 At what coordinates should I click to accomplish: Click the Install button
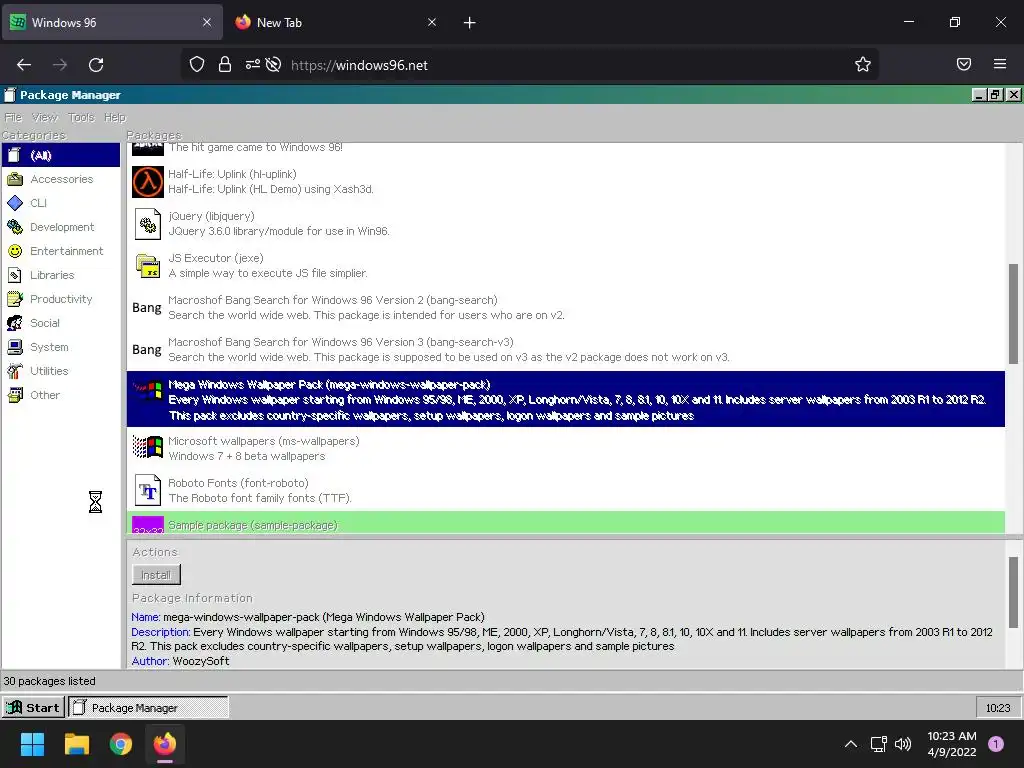click(x=156, y=575)
